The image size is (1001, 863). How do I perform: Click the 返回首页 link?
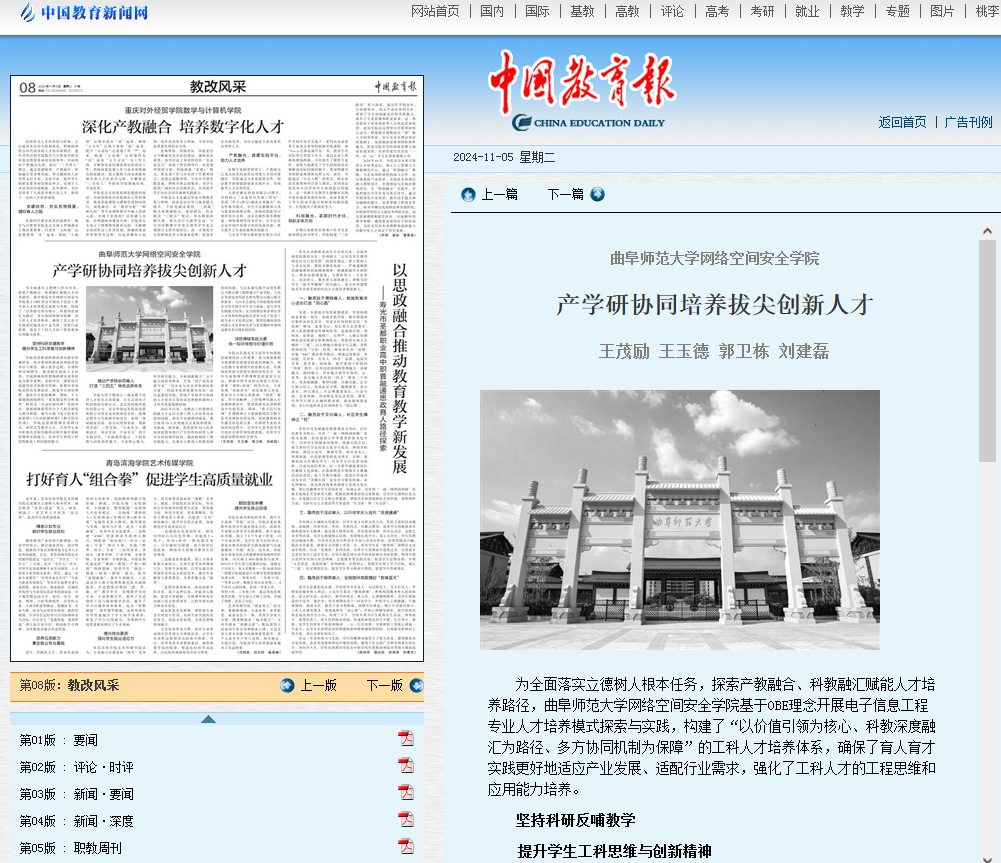coord(902,122)
